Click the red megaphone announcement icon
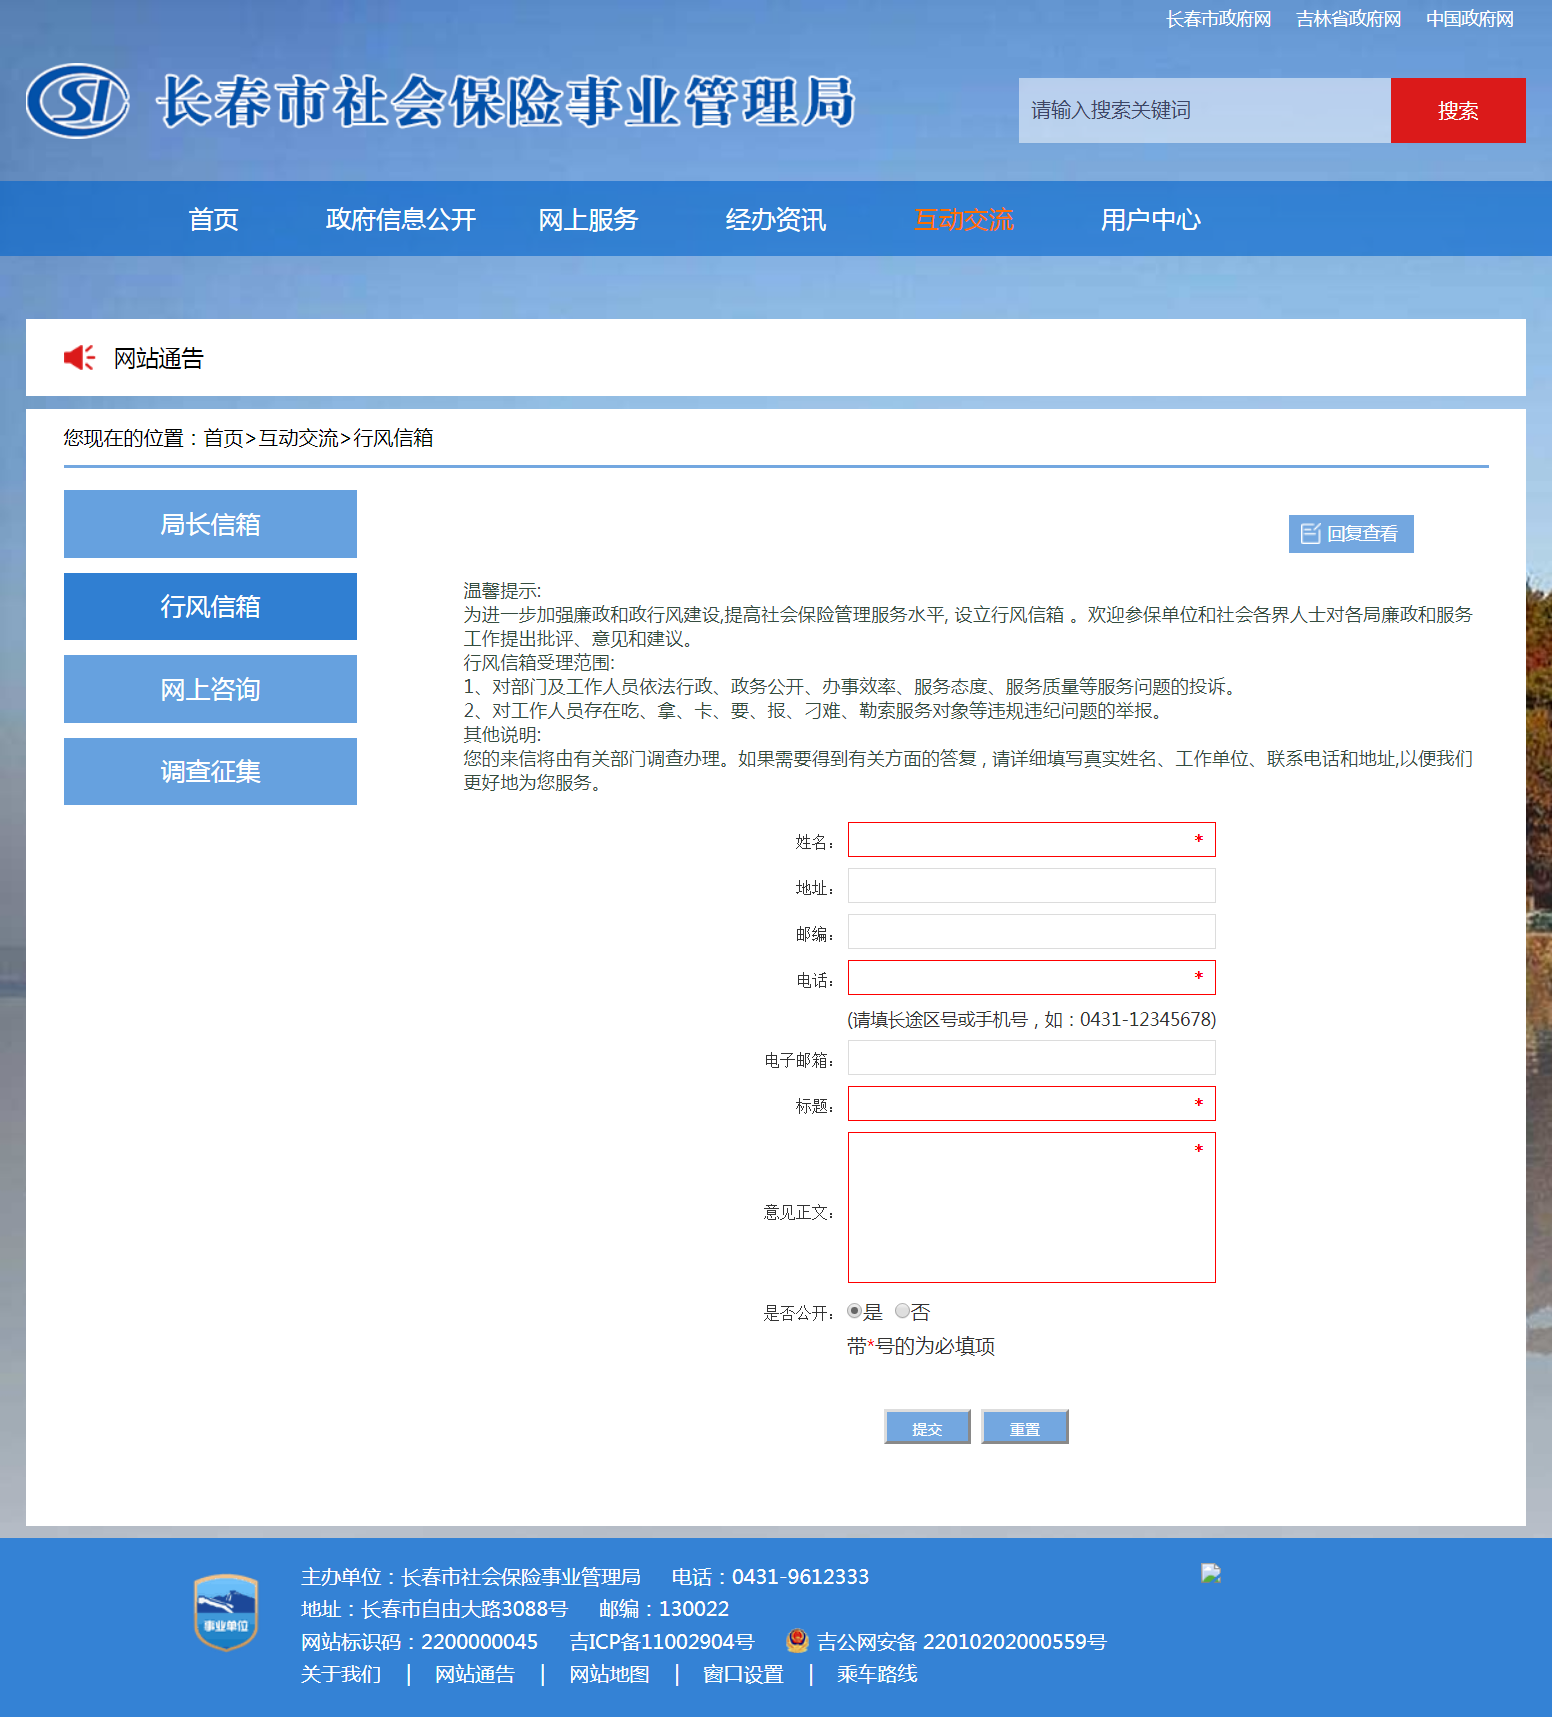1552x1717 pixels. [x=79, y=358]
